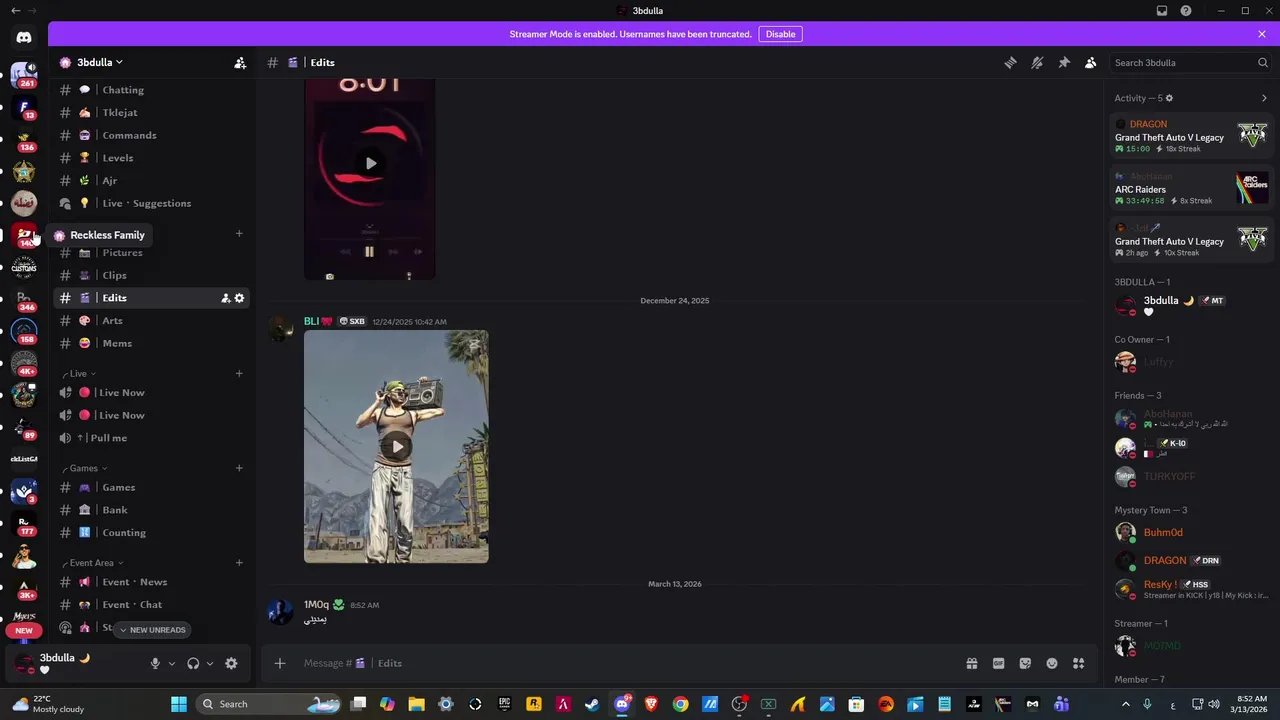Play the boombox video by BLI

click(397, 447)
